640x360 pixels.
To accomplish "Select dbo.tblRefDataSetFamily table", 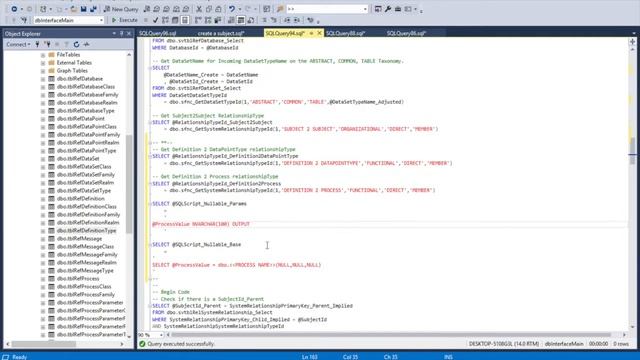I will [86, 175].
